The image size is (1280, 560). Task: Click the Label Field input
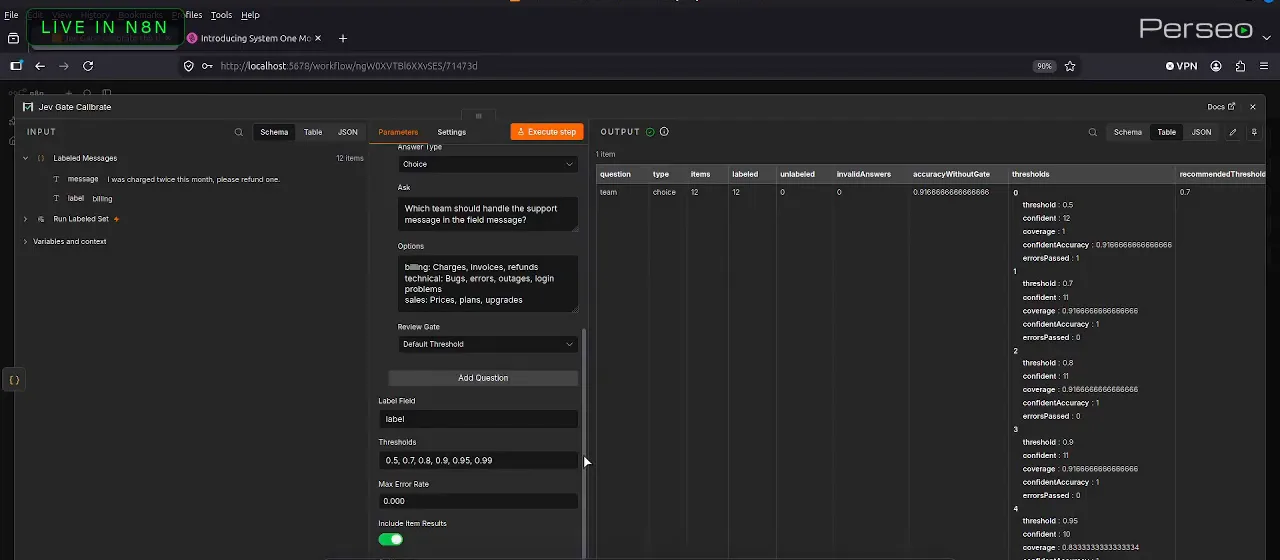pos(478,419)
